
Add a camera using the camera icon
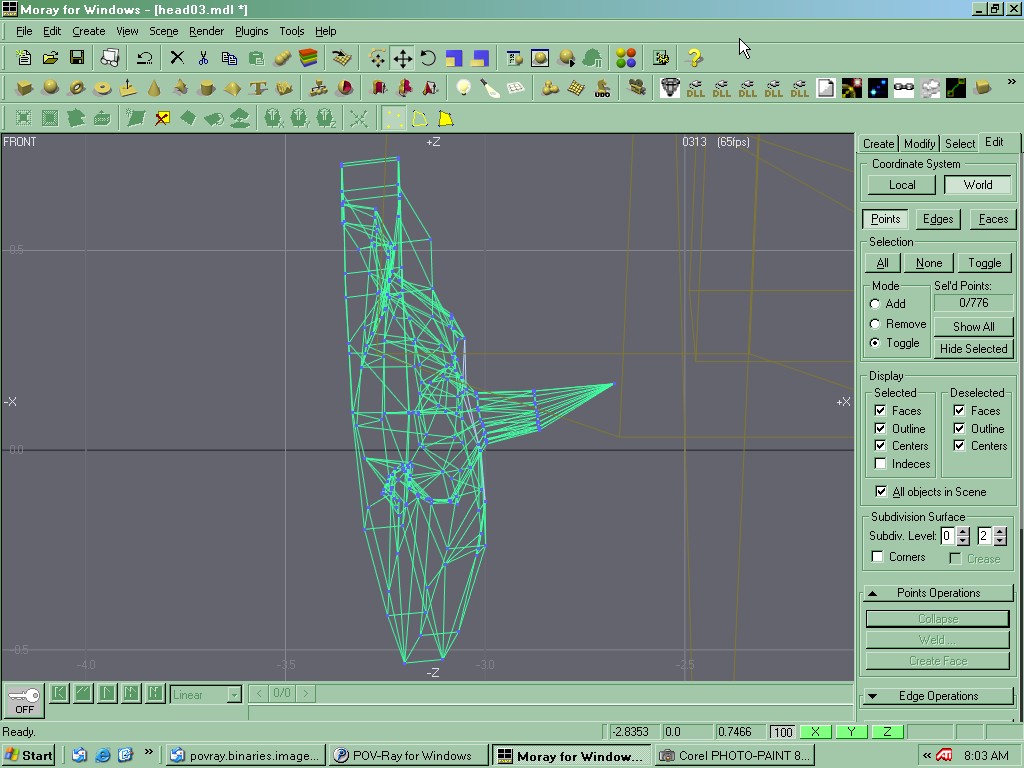tap(637, 88)
